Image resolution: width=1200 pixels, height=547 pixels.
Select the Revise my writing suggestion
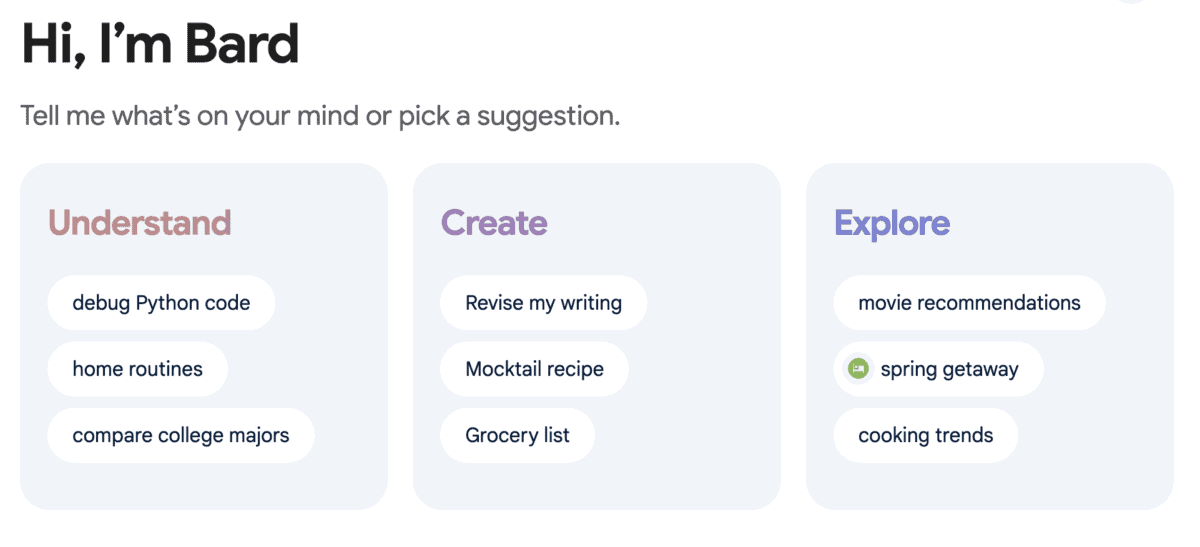pos(543,302)
